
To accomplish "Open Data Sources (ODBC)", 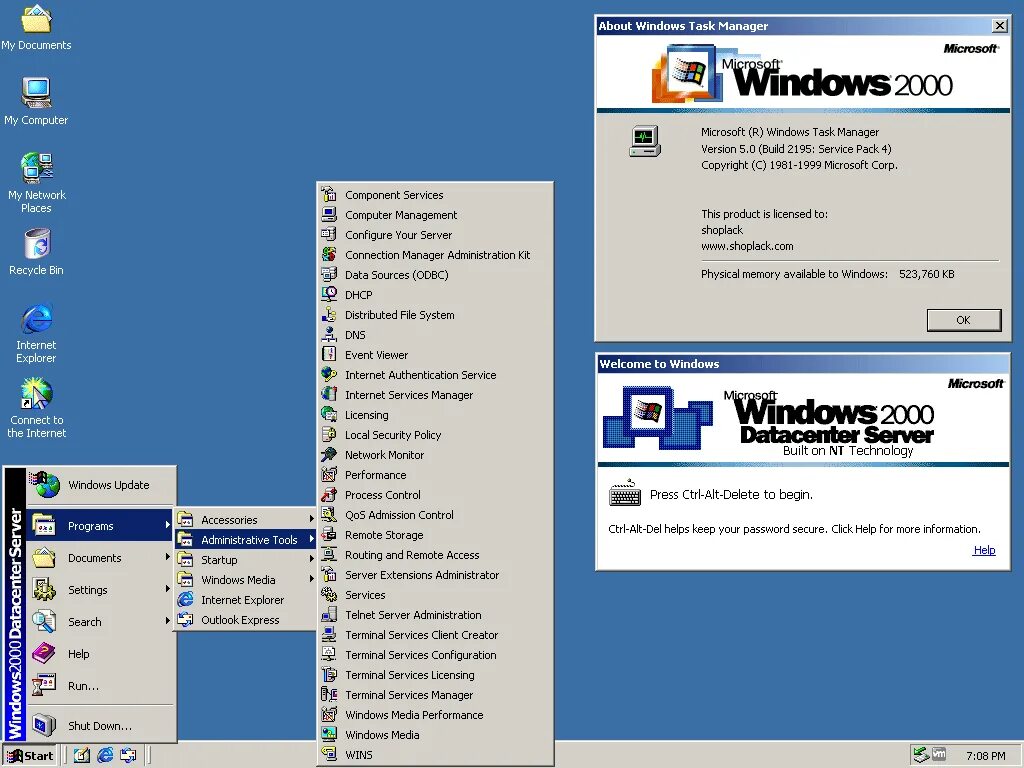I will (x=435, y=274).
